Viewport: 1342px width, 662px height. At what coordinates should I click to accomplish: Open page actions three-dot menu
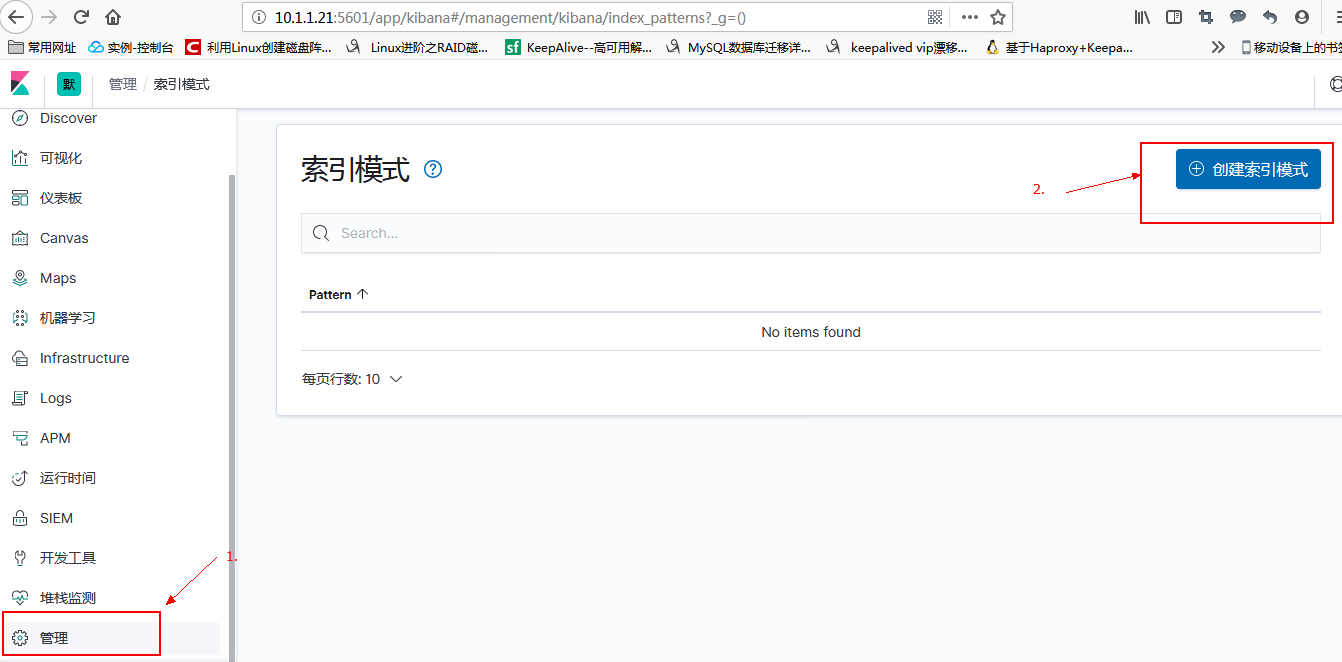tap(969, 17)
